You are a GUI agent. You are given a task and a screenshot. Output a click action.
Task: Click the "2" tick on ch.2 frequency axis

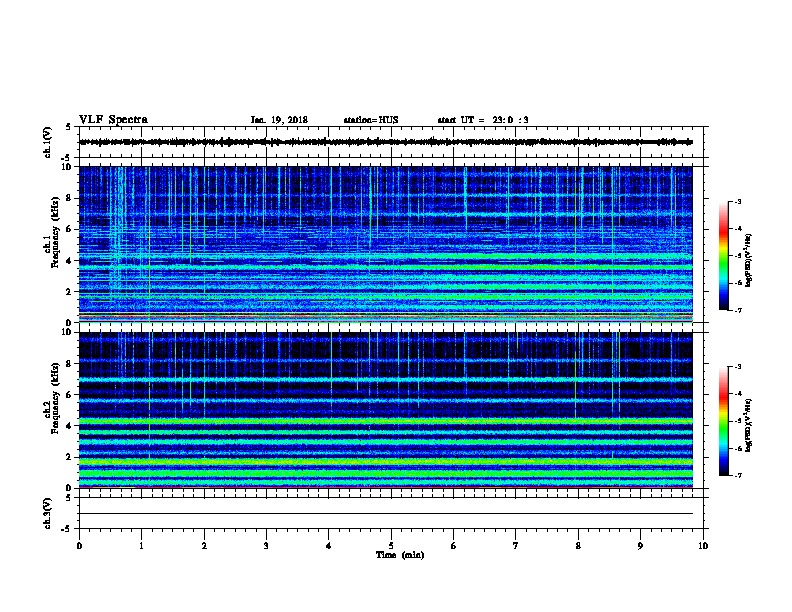(70, 457)
